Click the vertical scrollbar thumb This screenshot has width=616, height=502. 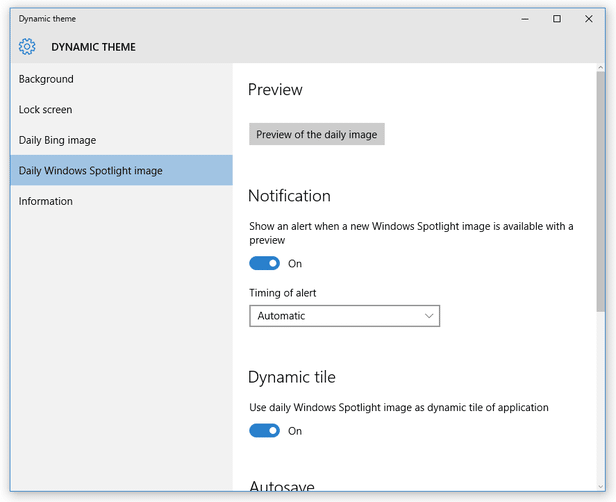click(x=600, y=191)
